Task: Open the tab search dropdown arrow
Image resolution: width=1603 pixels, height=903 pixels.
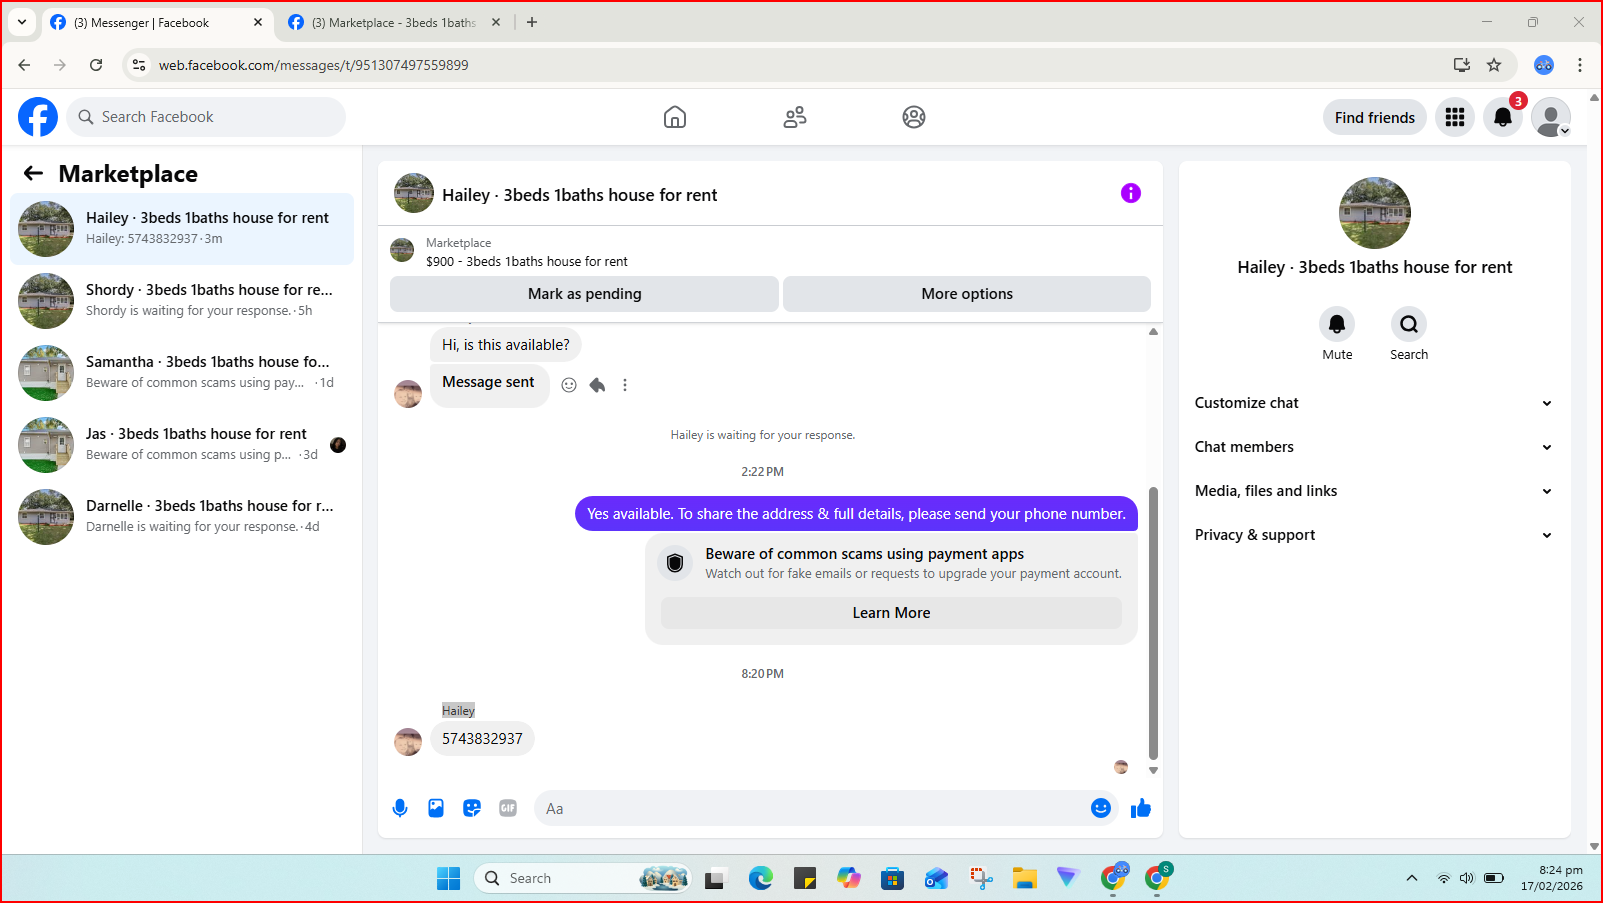Action: (22, 22)
